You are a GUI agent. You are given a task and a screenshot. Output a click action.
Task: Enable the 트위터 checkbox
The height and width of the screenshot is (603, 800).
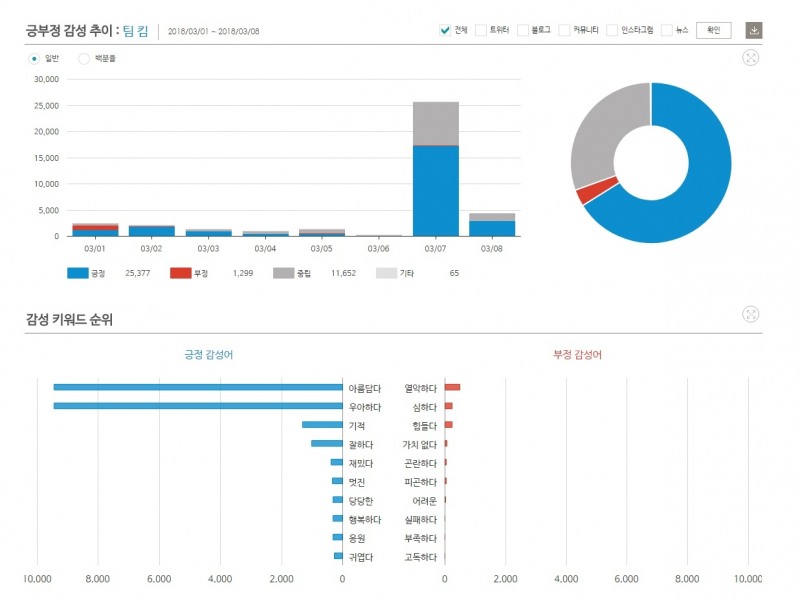481,30
